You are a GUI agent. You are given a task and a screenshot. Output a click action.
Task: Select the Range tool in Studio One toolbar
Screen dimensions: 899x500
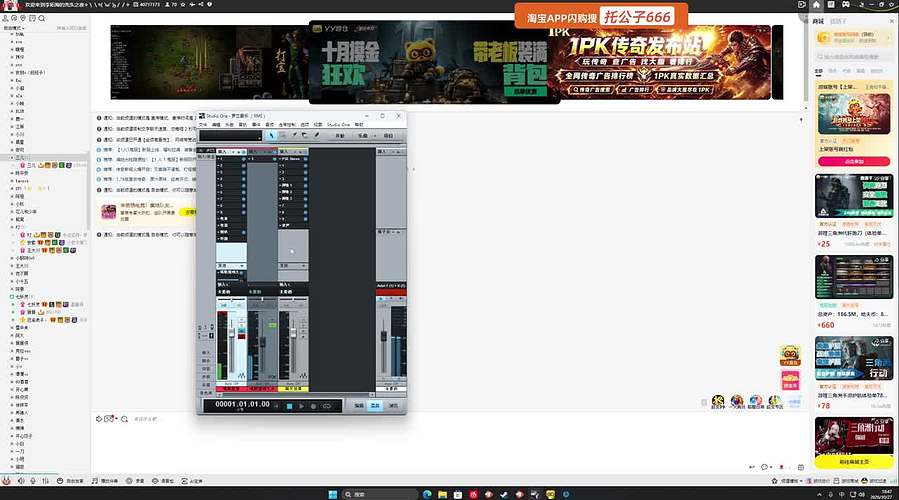pos(282,135)
